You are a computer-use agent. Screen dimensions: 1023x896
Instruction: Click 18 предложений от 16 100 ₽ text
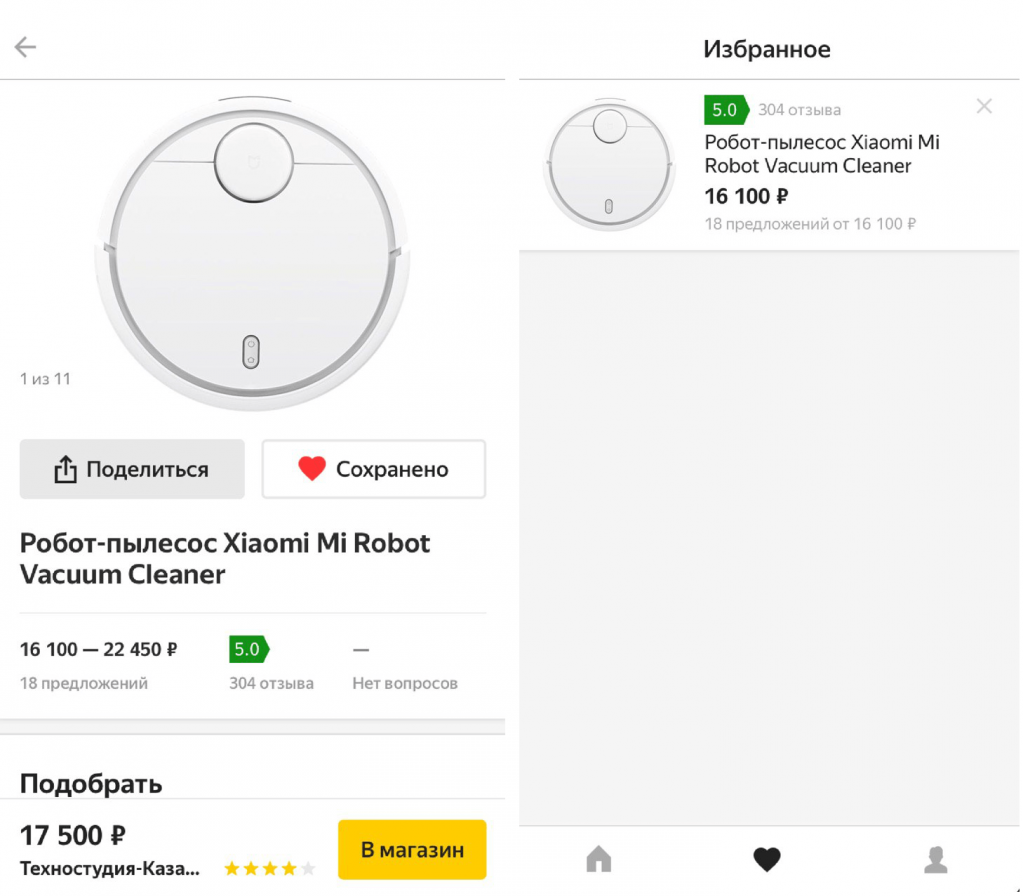(810, 224)
